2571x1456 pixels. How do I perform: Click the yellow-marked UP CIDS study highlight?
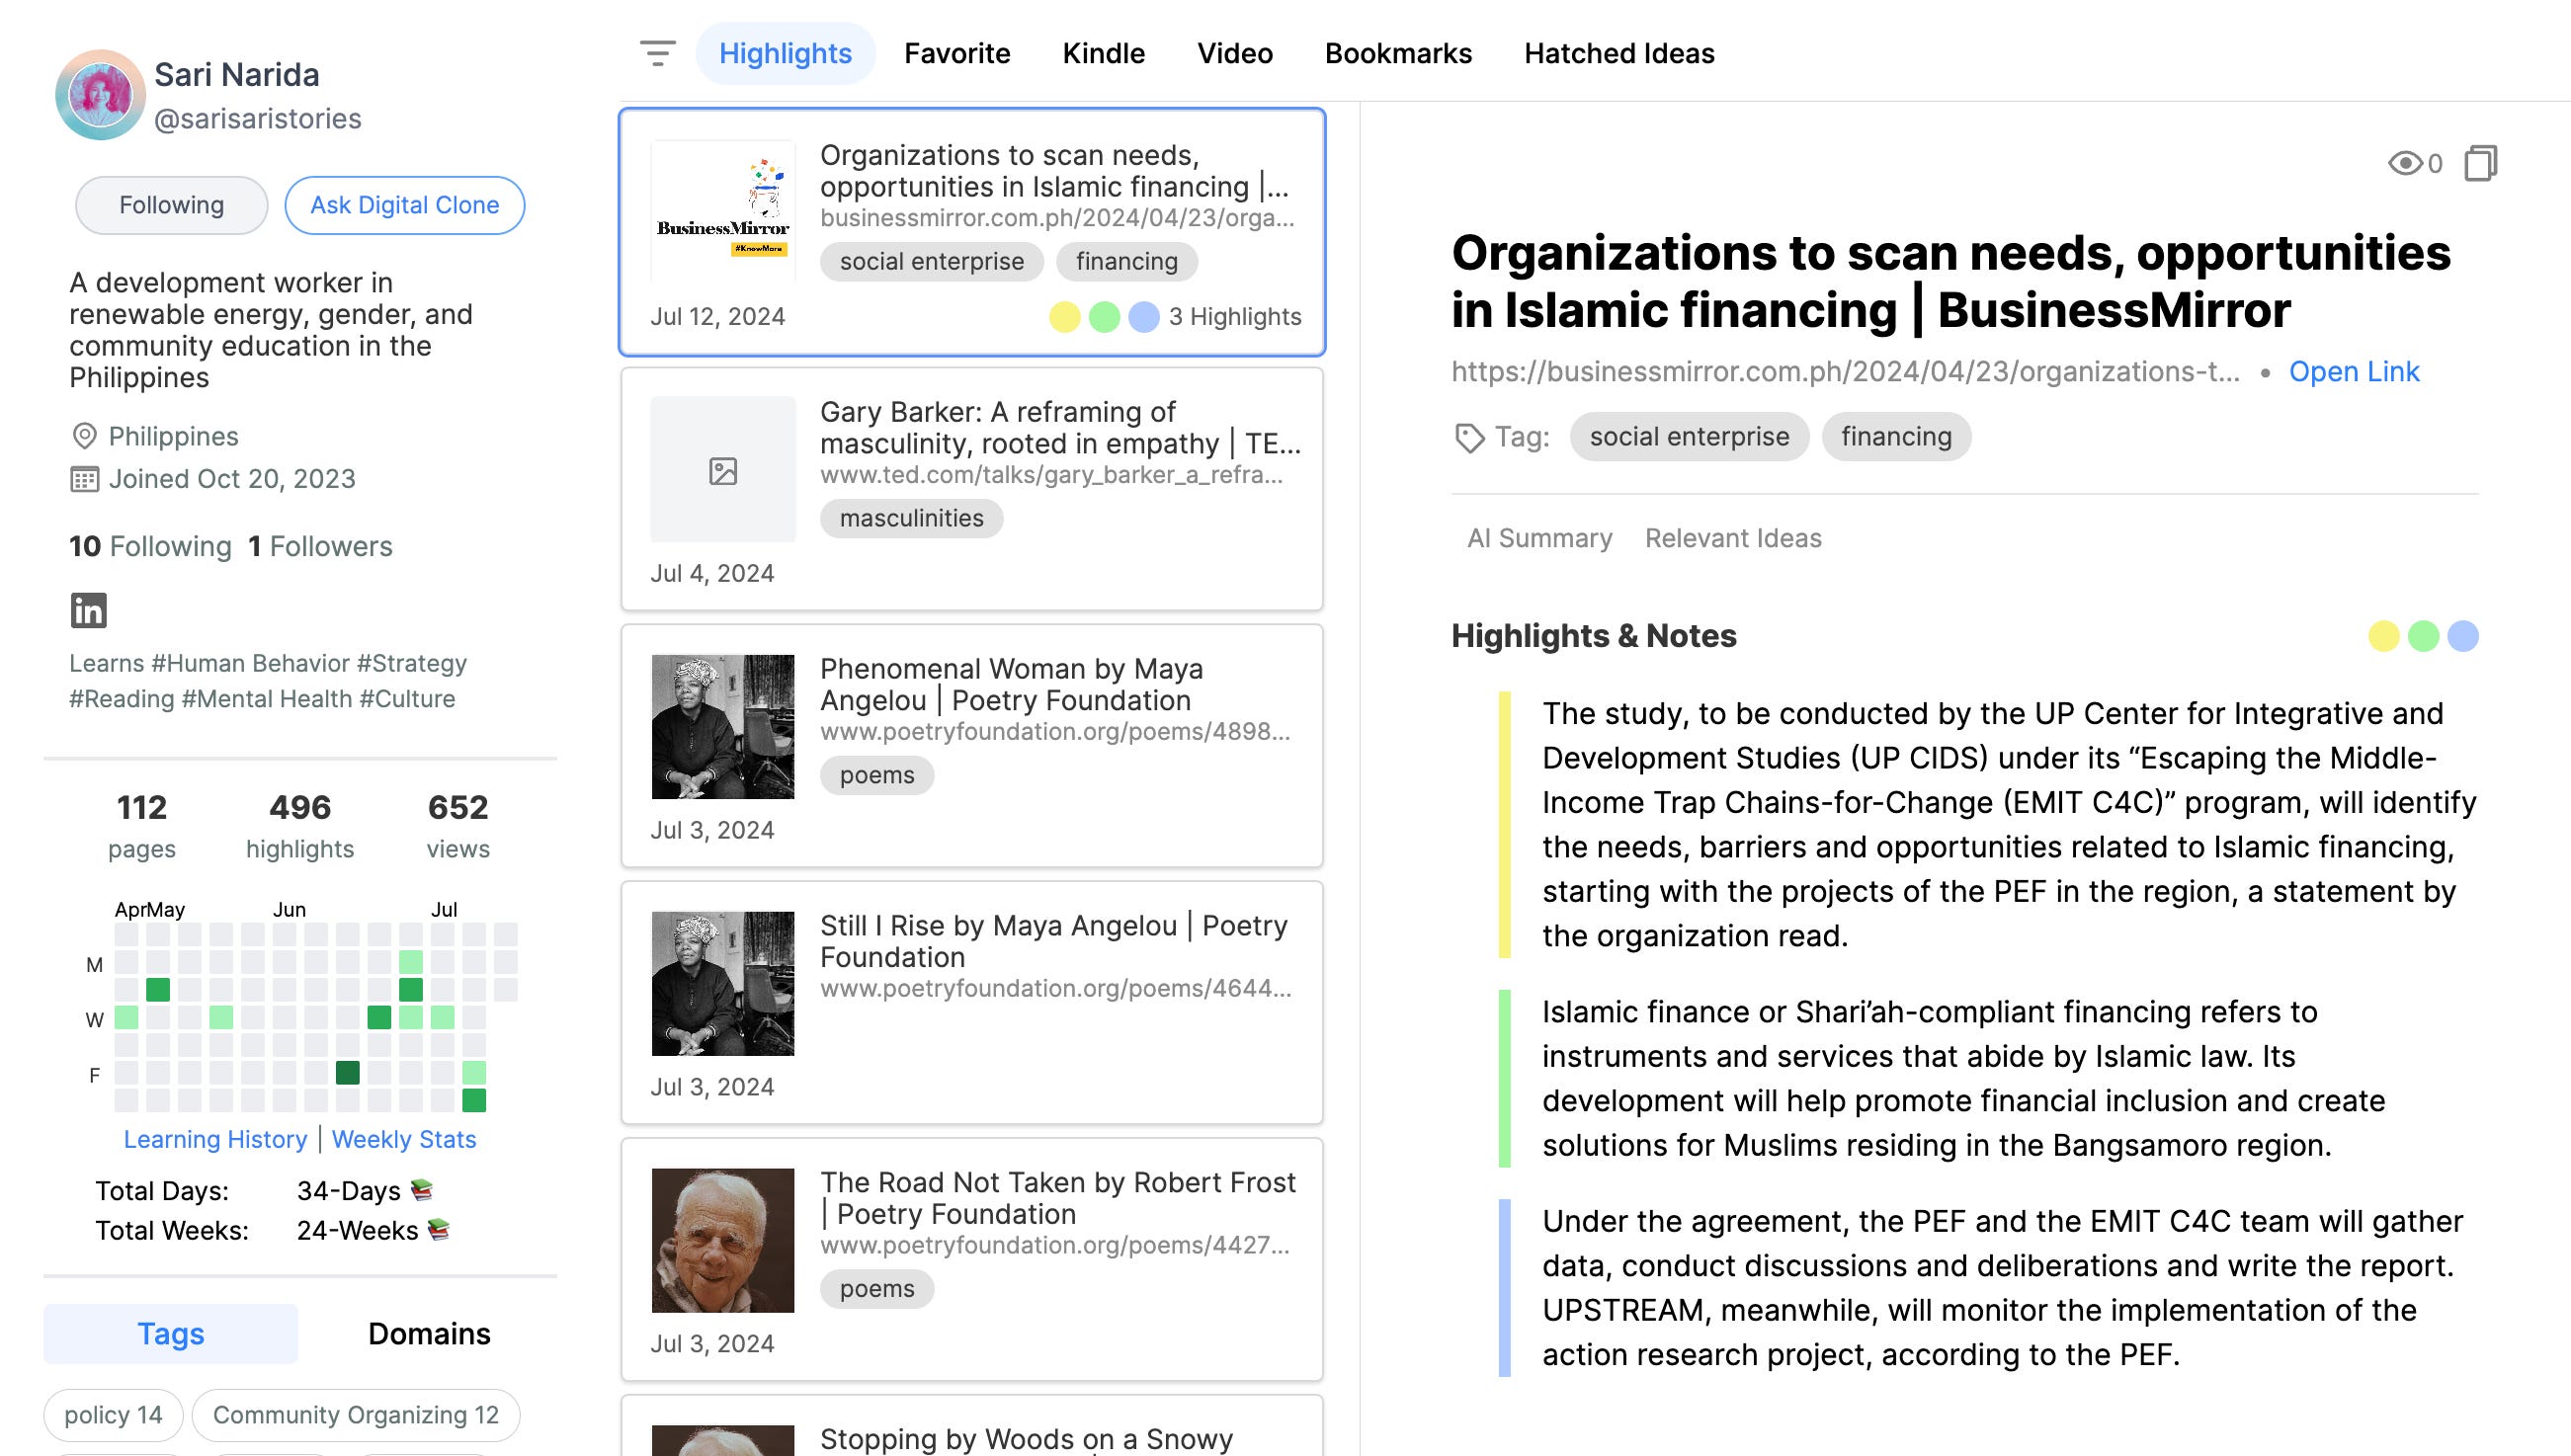[2009, 825]
